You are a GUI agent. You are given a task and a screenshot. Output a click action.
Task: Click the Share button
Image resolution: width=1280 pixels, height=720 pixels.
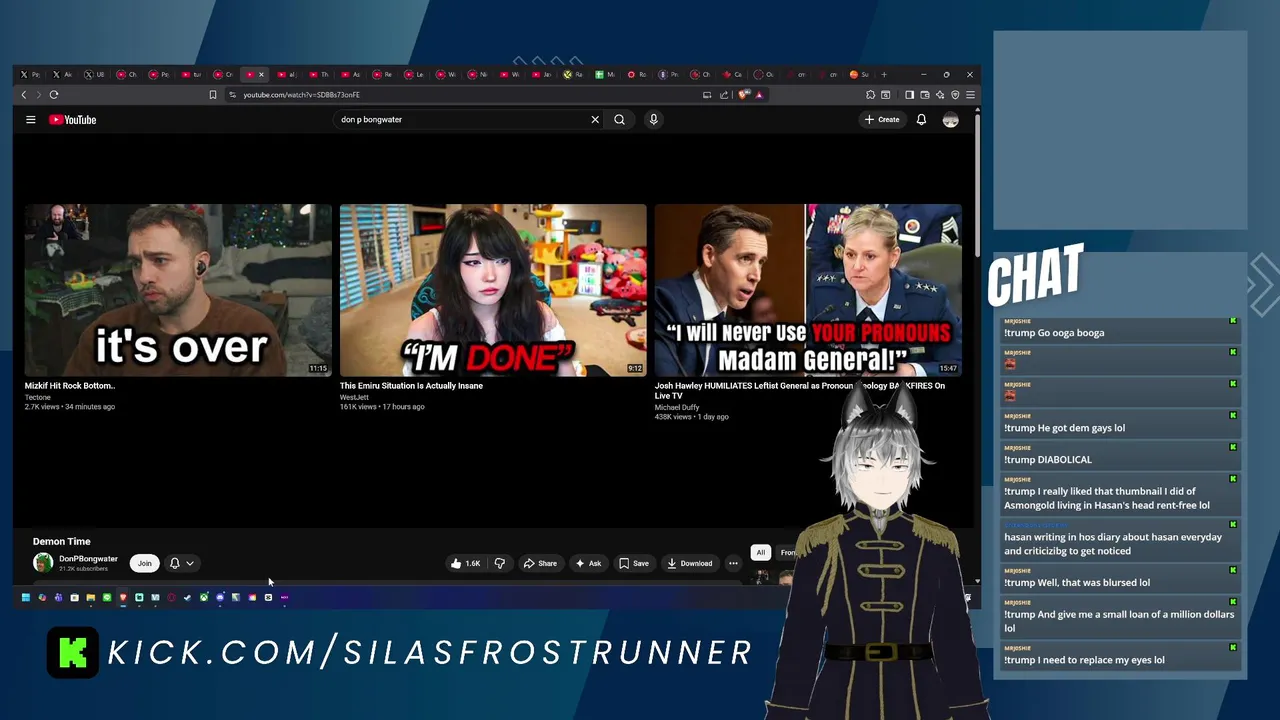(x=540, y=563)
